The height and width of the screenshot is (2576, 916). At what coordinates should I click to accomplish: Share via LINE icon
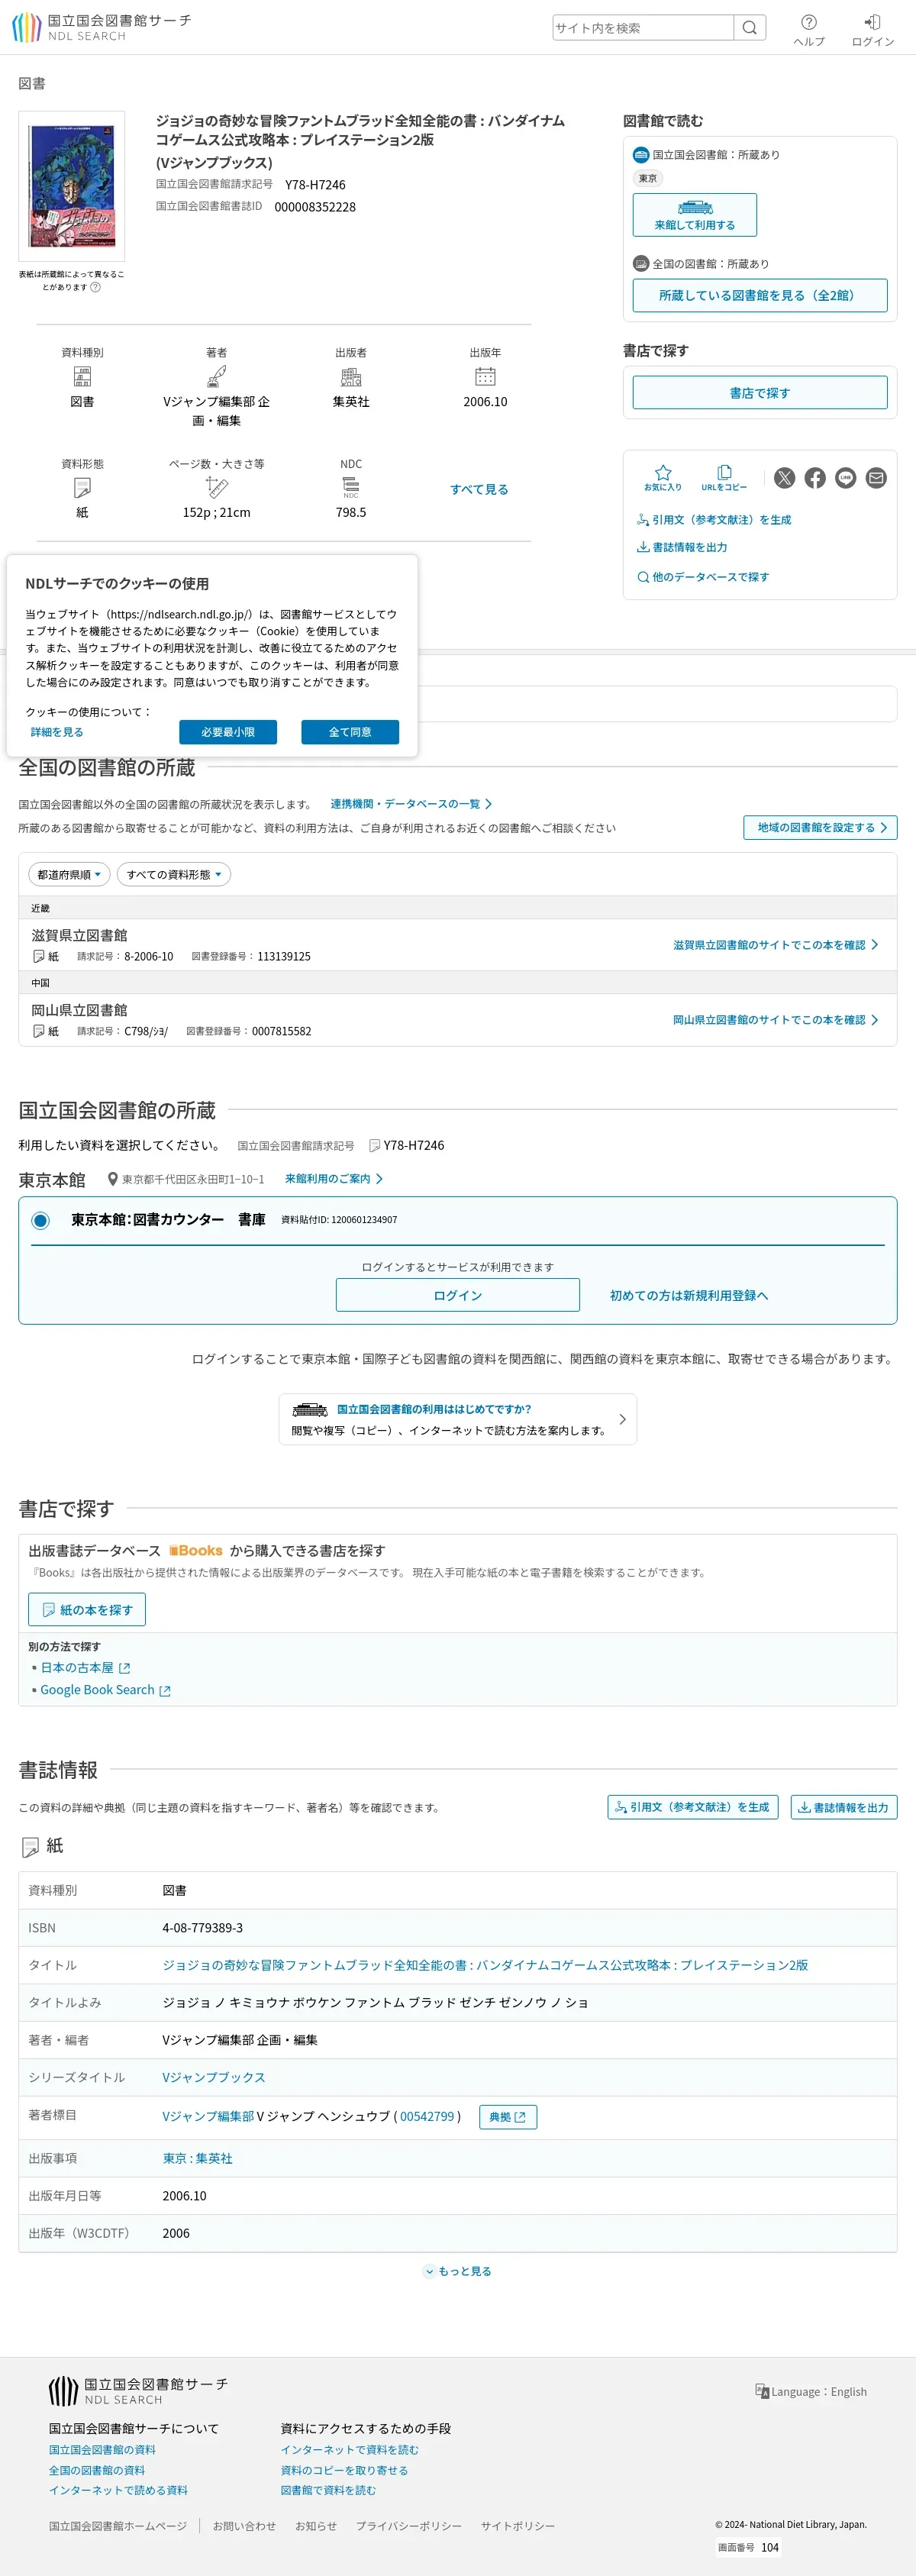(846, 478)
